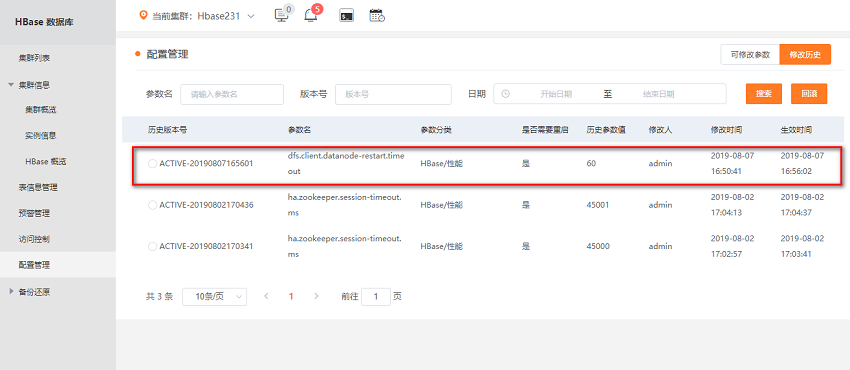Click the clock icon in the date field
Image resolution: width=850 pixels, height=370 pixels.
(x=506, y=94)
